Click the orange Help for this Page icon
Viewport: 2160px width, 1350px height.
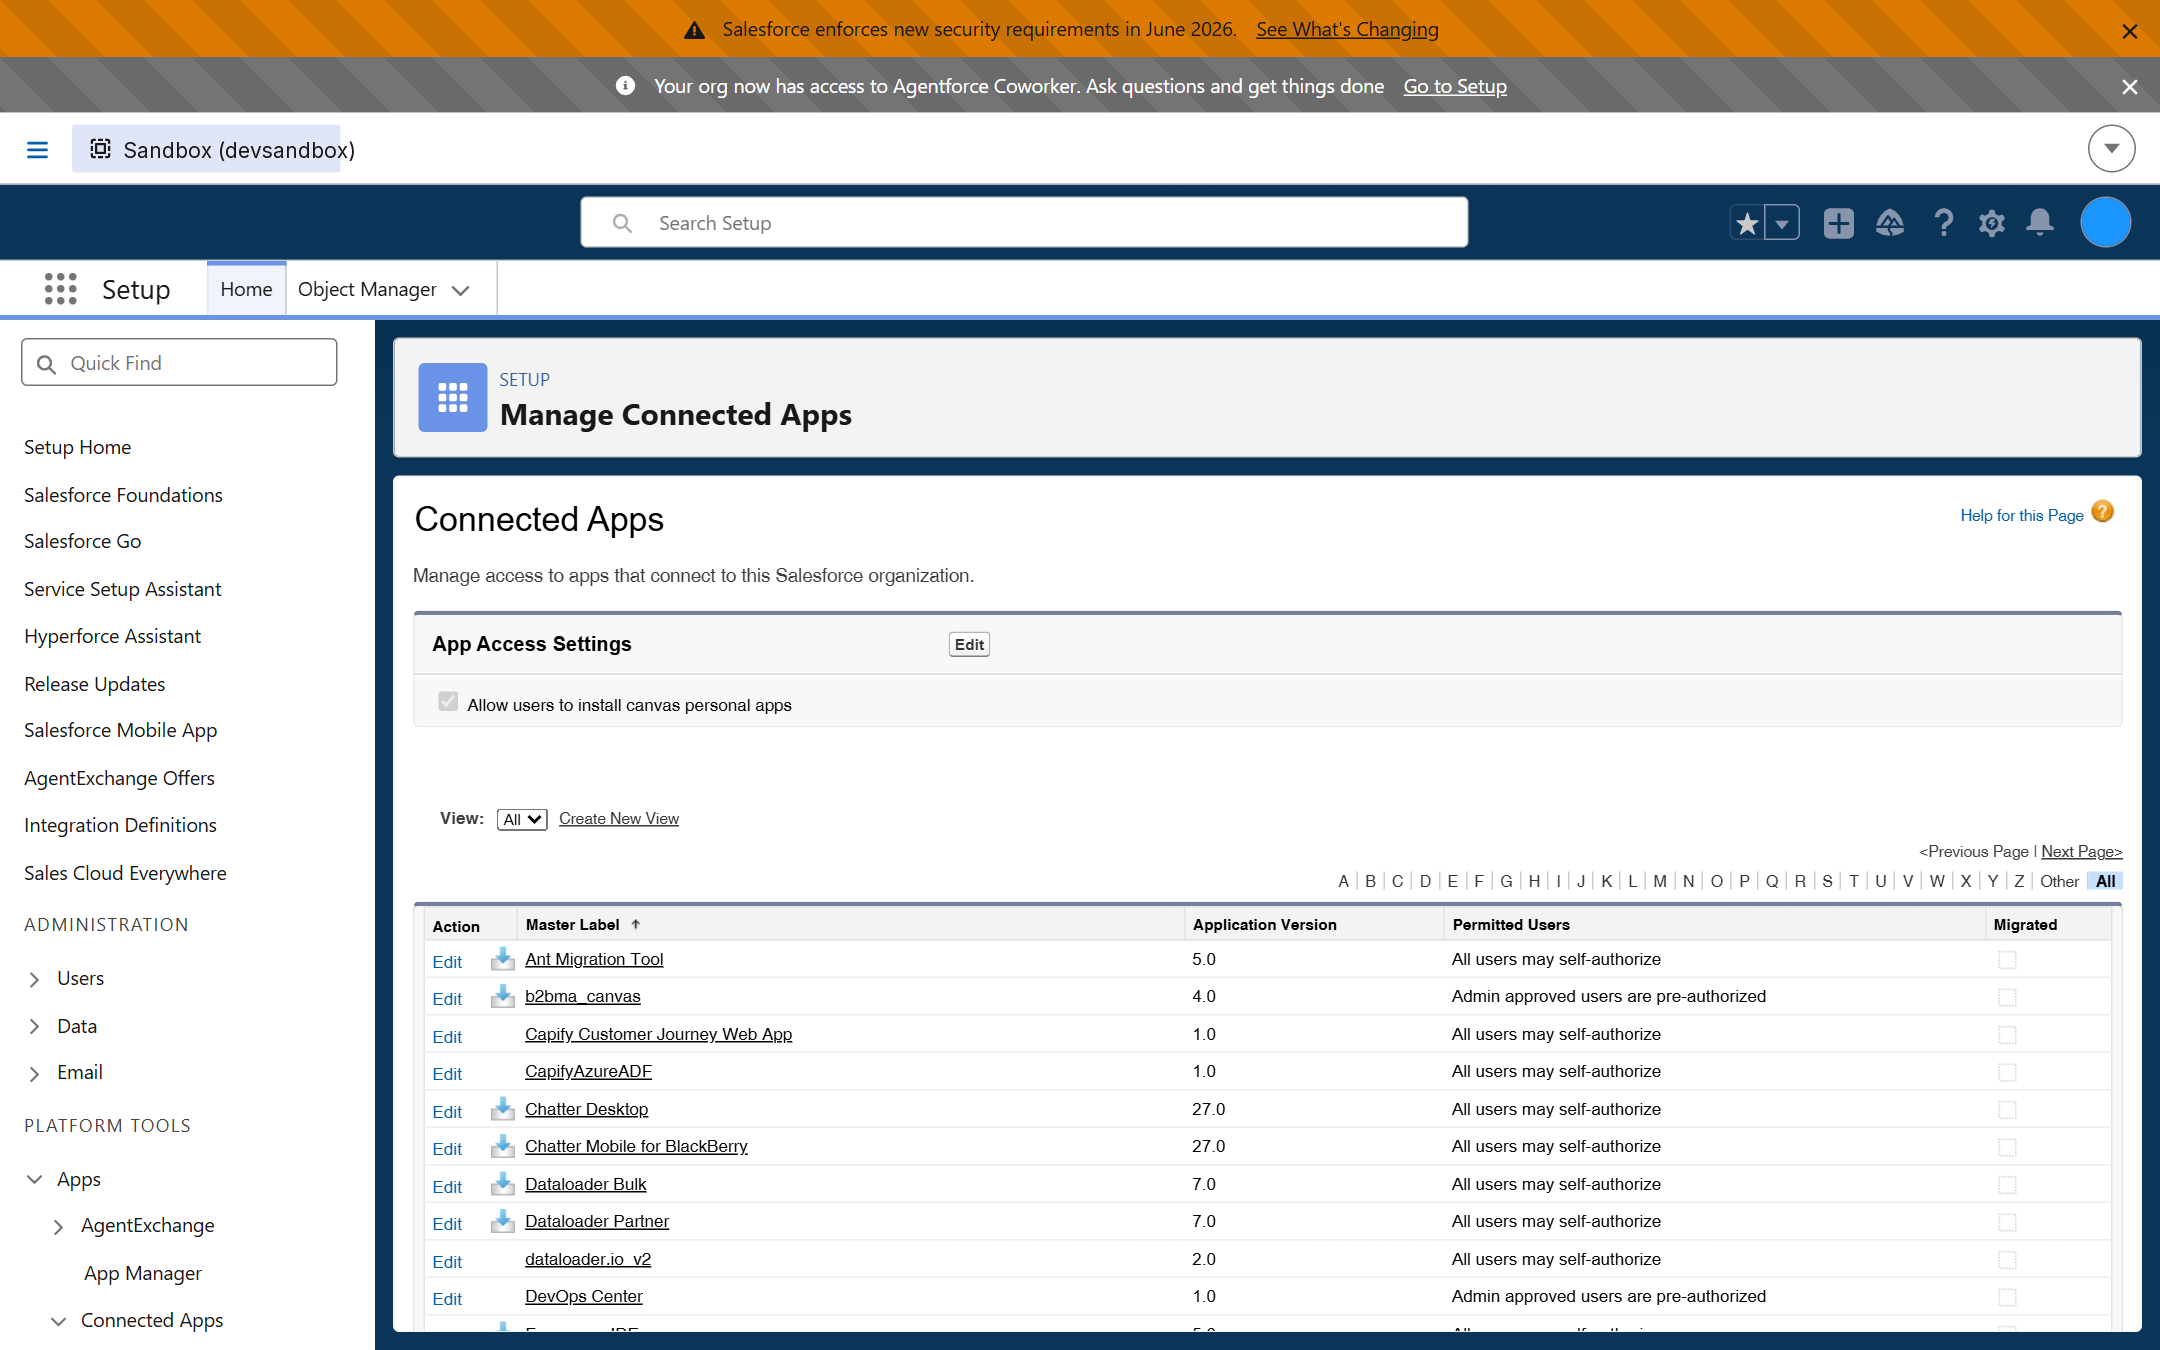2103,512
